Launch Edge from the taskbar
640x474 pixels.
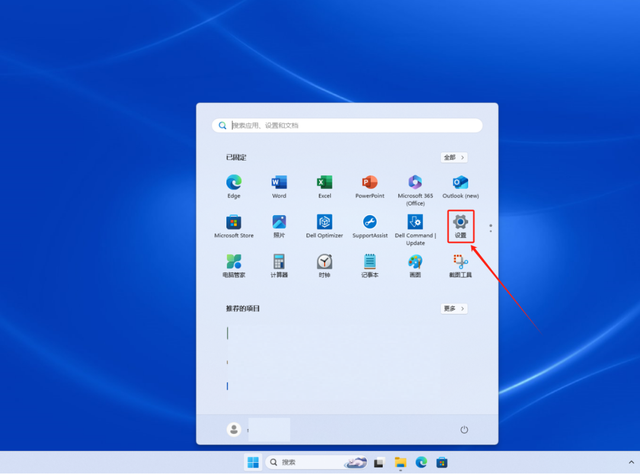pyautogui.click(x=421, y=462)
